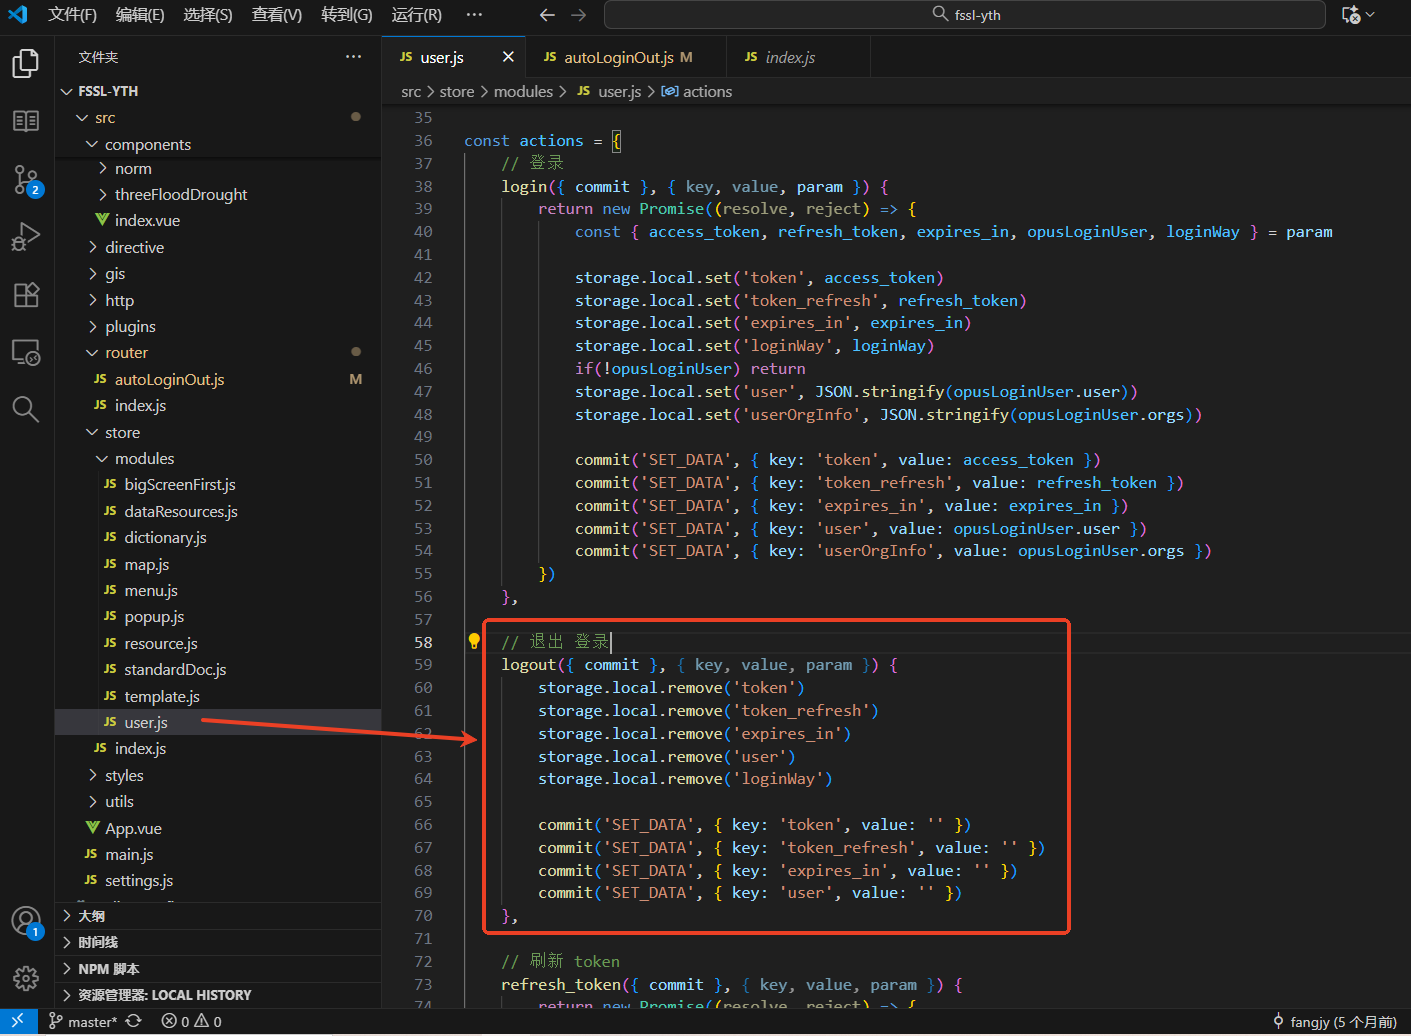The image size is (1411, 1036).
Task: Expand the plugins folder
Action: point(218,326)
